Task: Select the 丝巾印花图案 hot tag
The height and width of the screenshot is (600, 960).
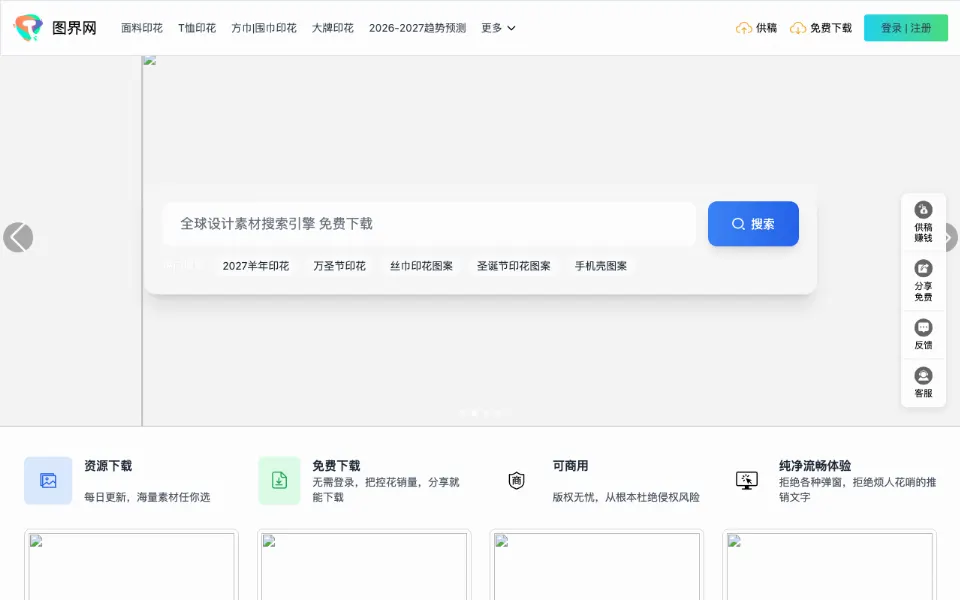Action: pyautogui.click(x=421, y=266)
